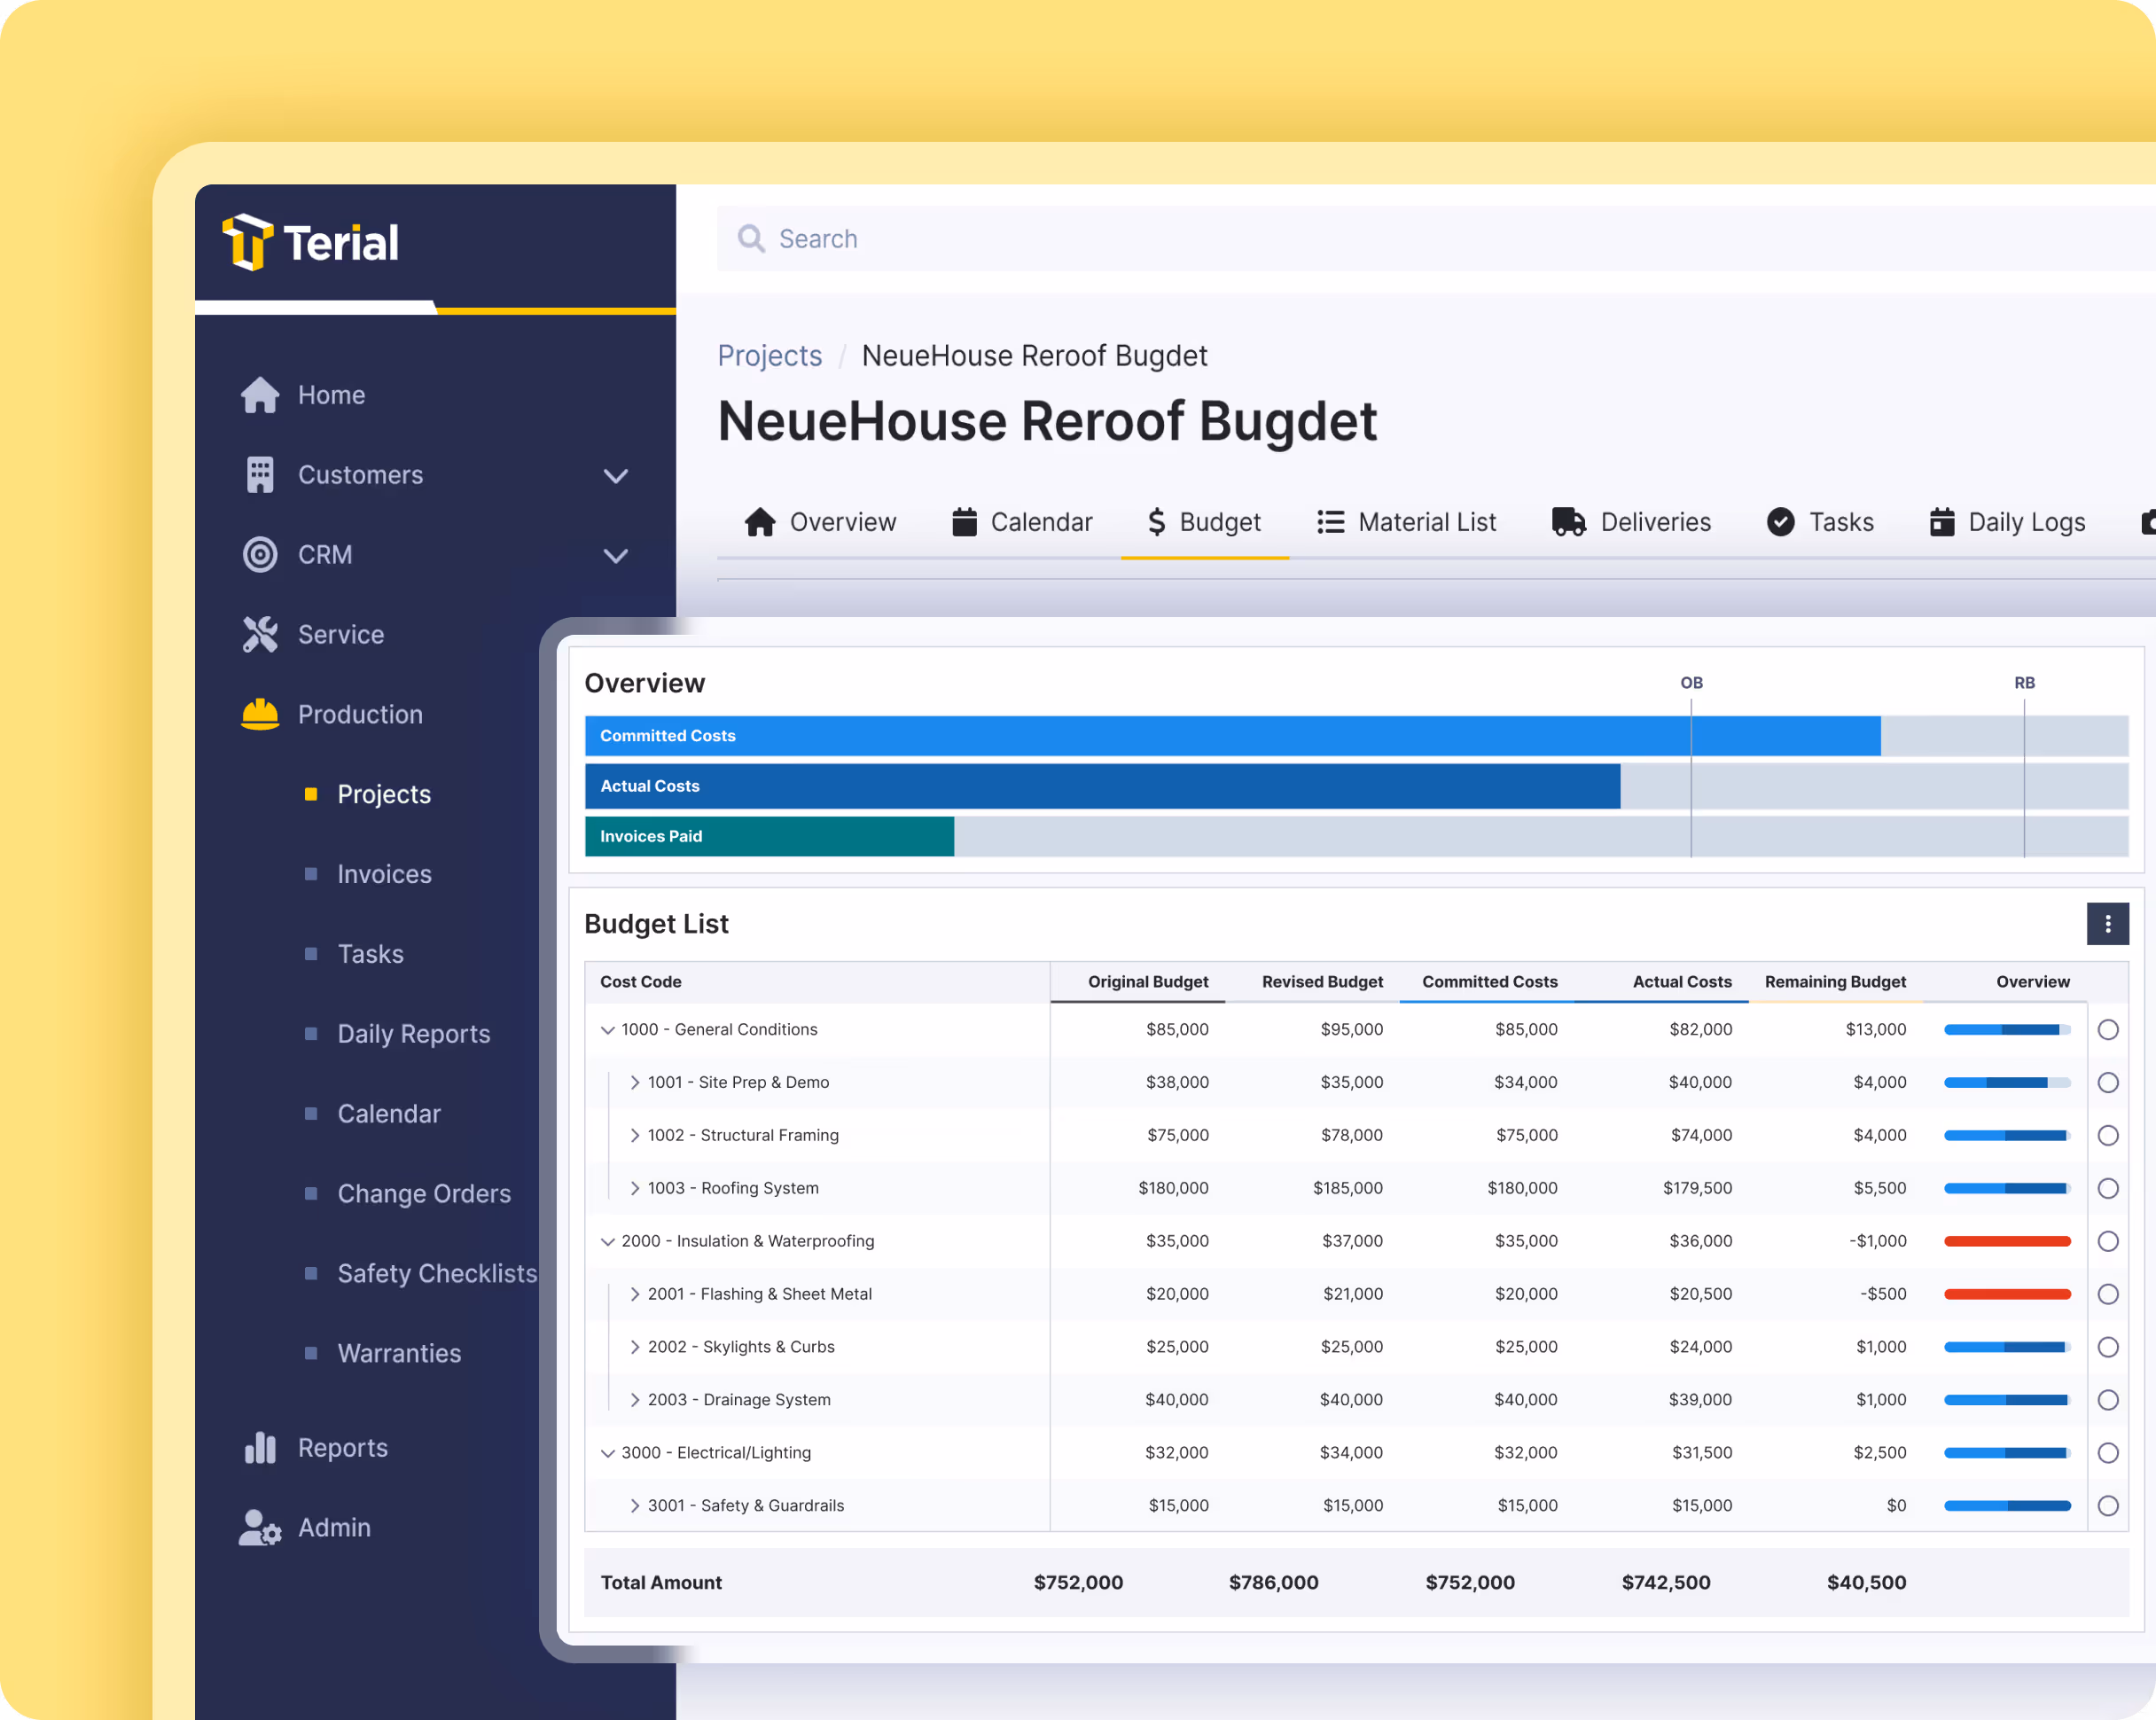Expand the 1002 - Structural Framing row
This screenshot has width=2156, height=1720.
634,1135
